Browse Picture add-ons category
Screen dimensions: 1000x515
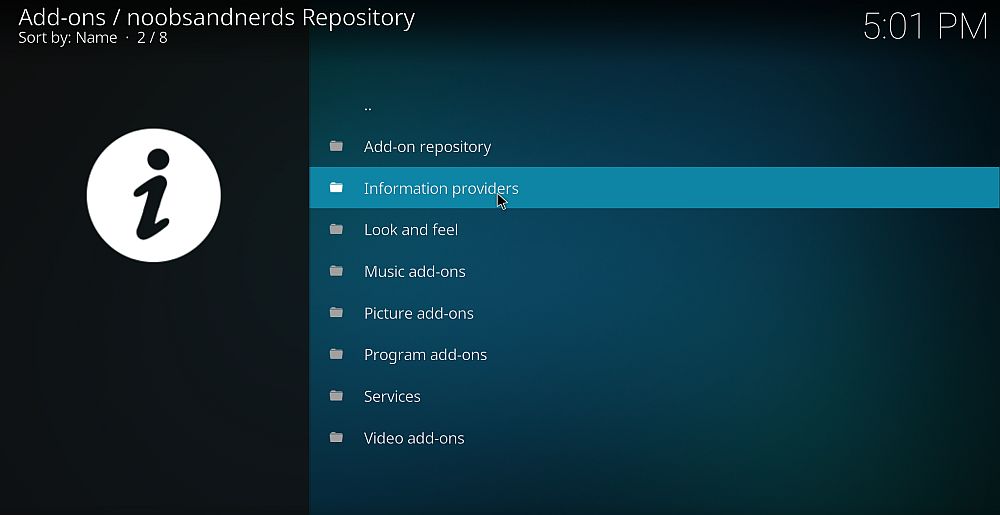pyautogui.click(x=654, y=313)
